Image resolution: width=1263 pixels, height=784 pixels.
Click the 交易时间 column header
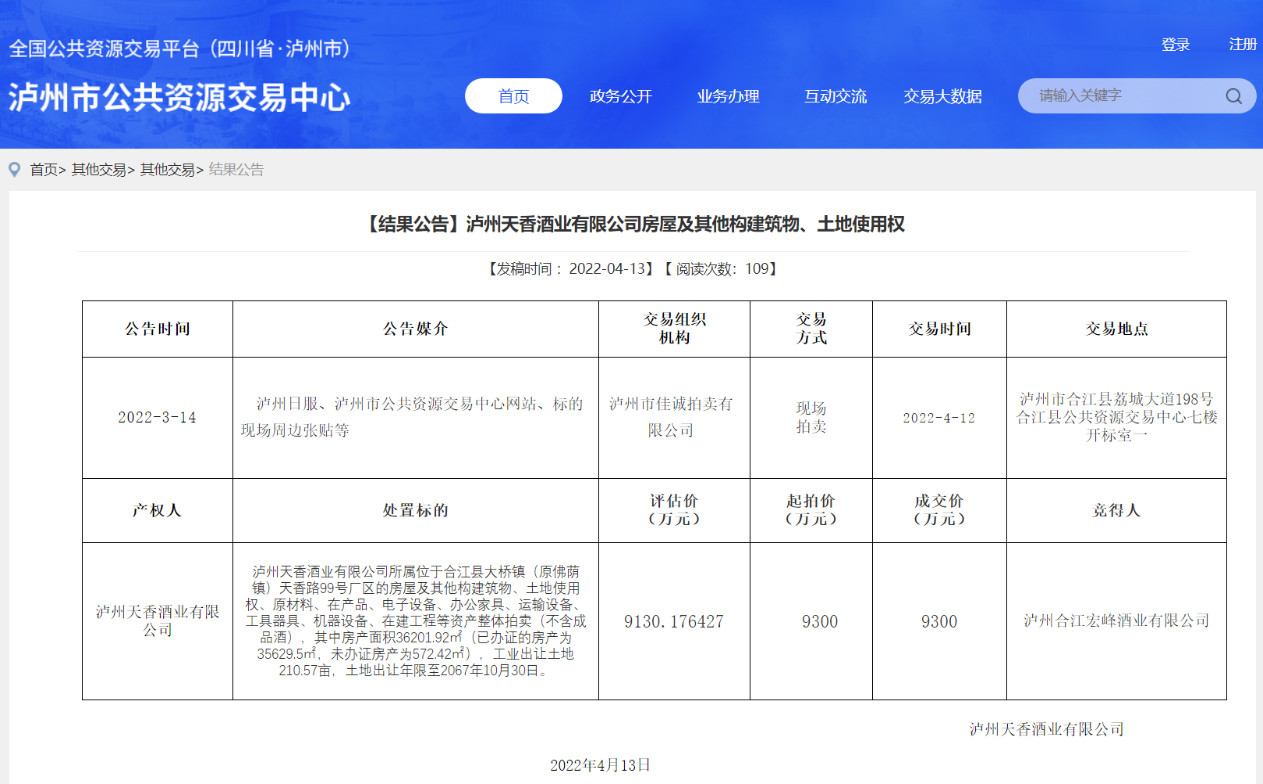[940, 329]
